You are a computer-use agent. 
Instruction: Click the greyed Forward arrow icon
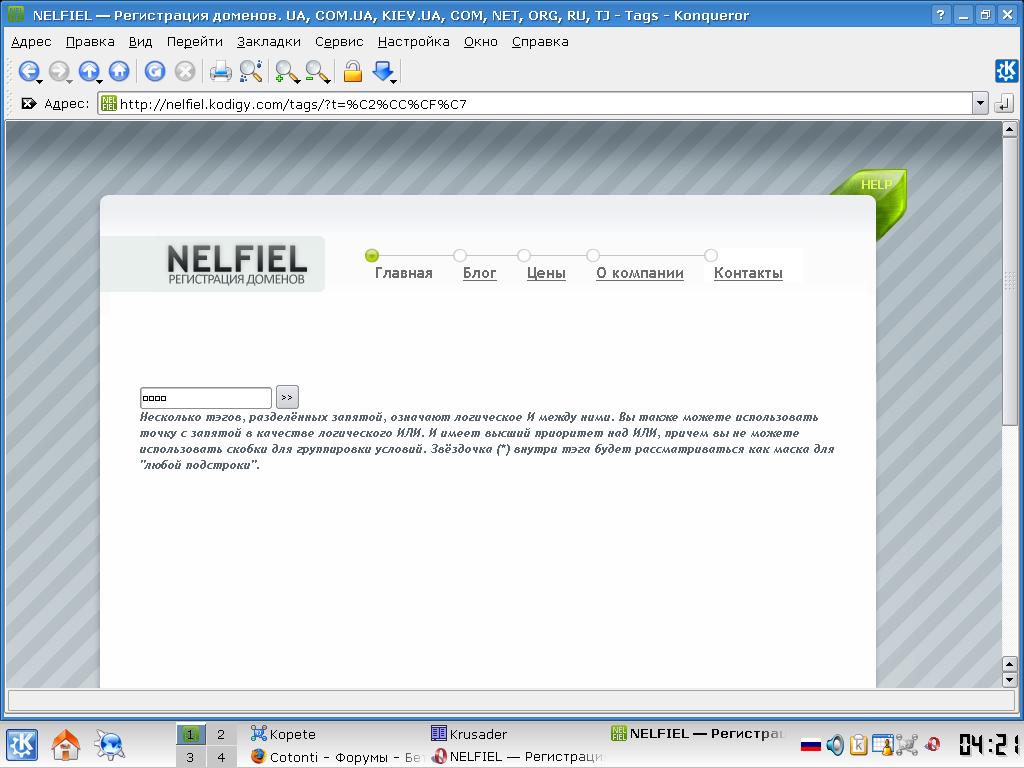coord(59,71)
